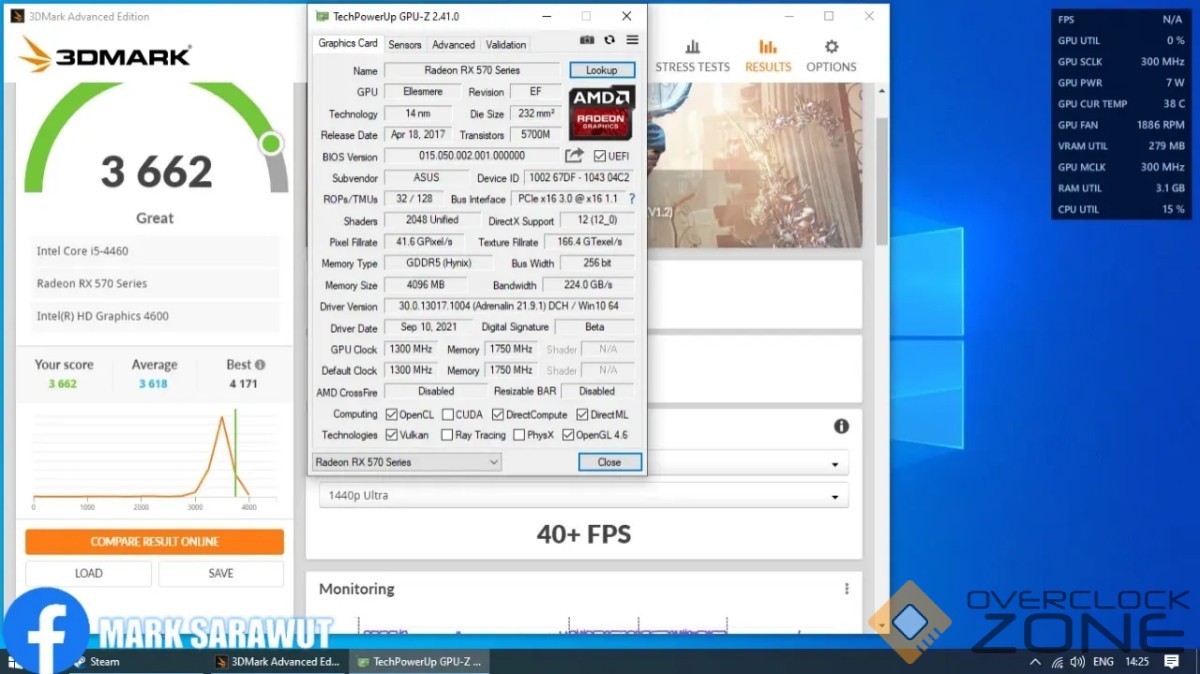
Task: Switch to the Advanced tab
Action: point(454,44)
